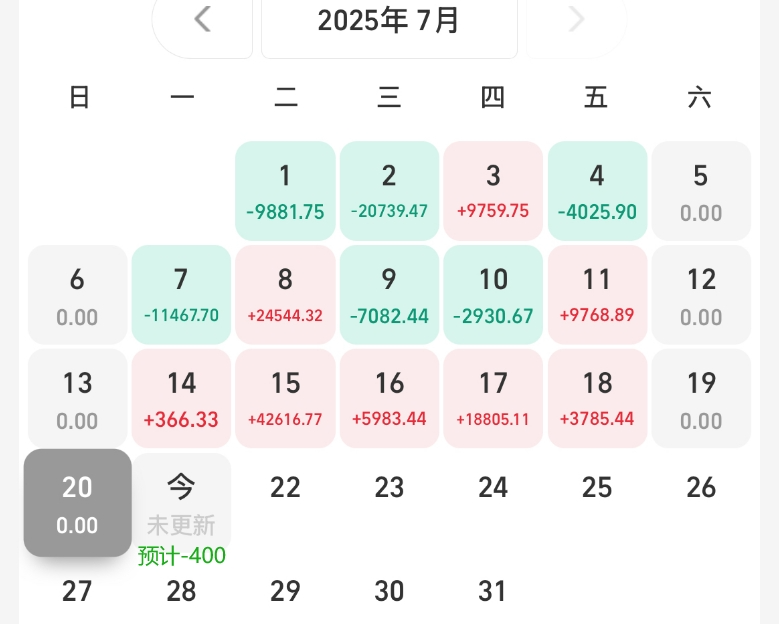Click the 六 weekday header
The image size is (779, 624).
pyautogui.click(x=700, y=97)
